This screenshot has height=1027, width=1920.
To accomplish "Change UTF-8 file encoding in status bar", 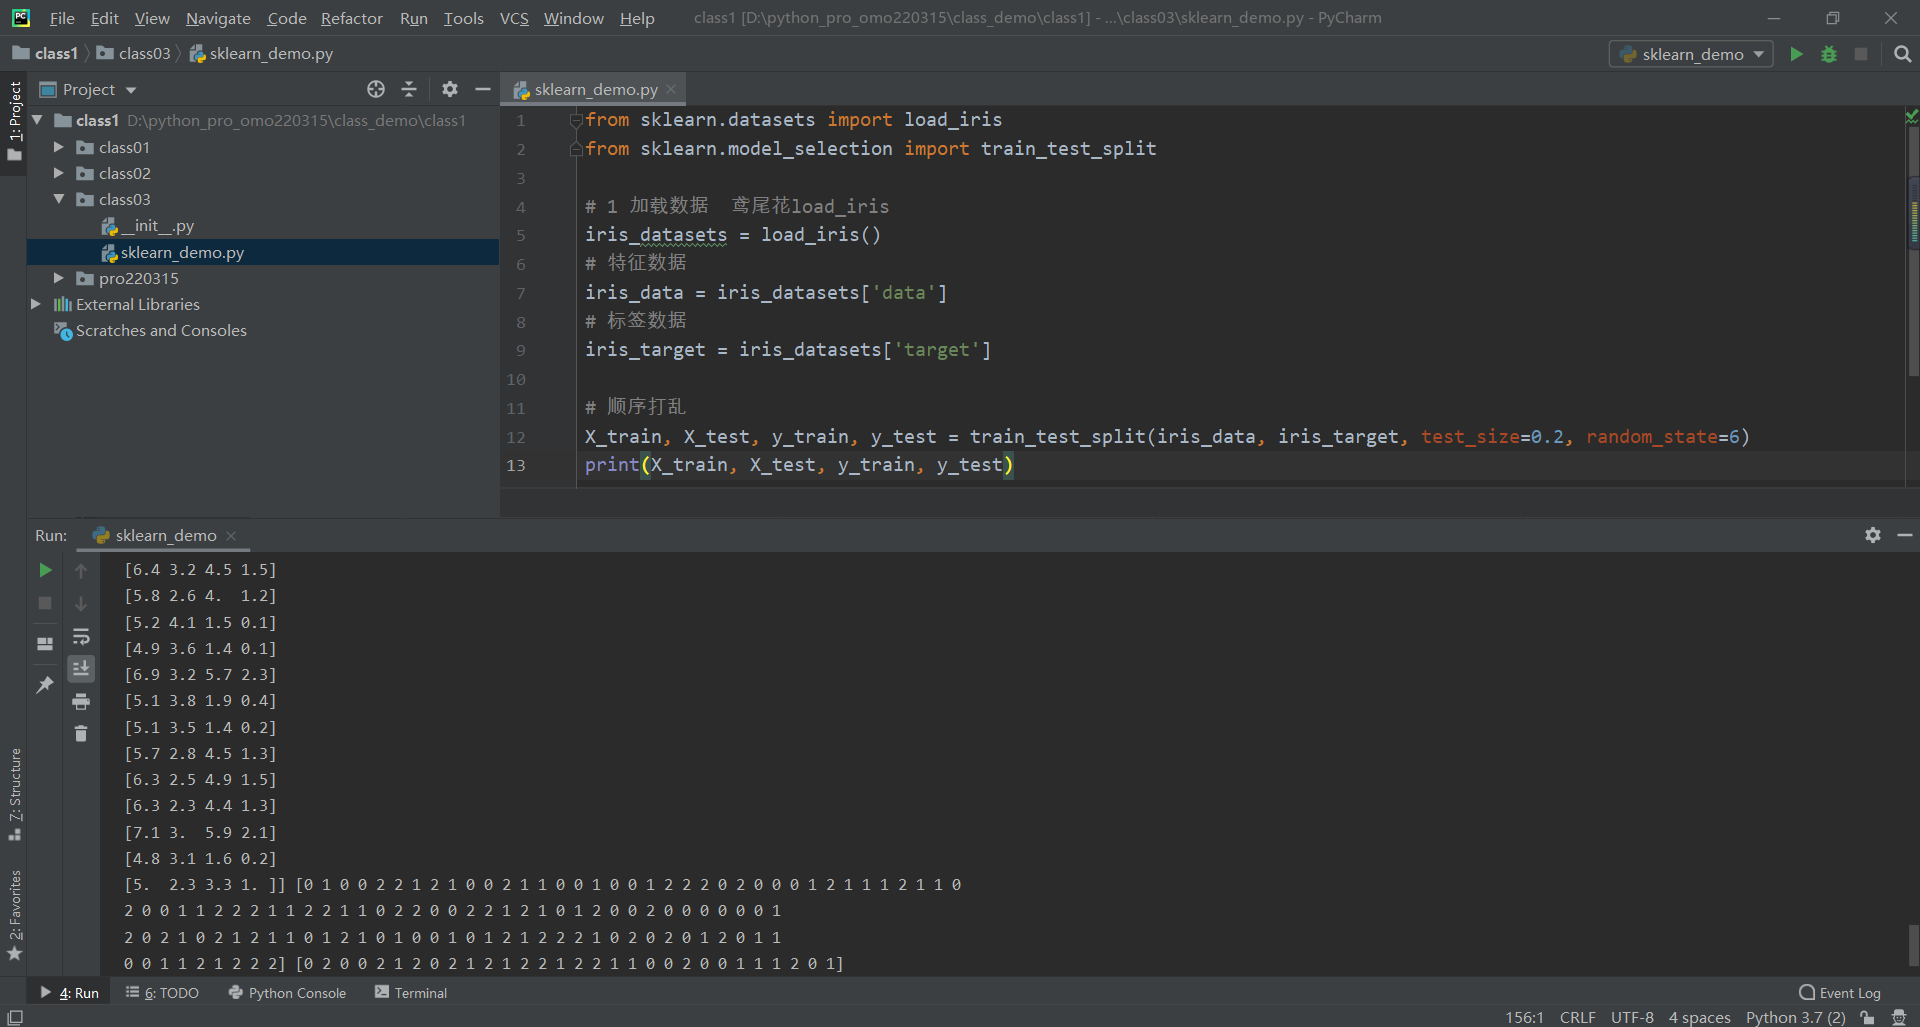I will click(x=1632, y=1017).
